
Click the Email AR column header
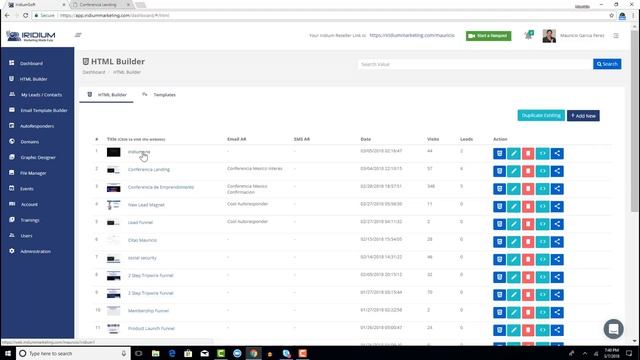[x=236, y=139]
